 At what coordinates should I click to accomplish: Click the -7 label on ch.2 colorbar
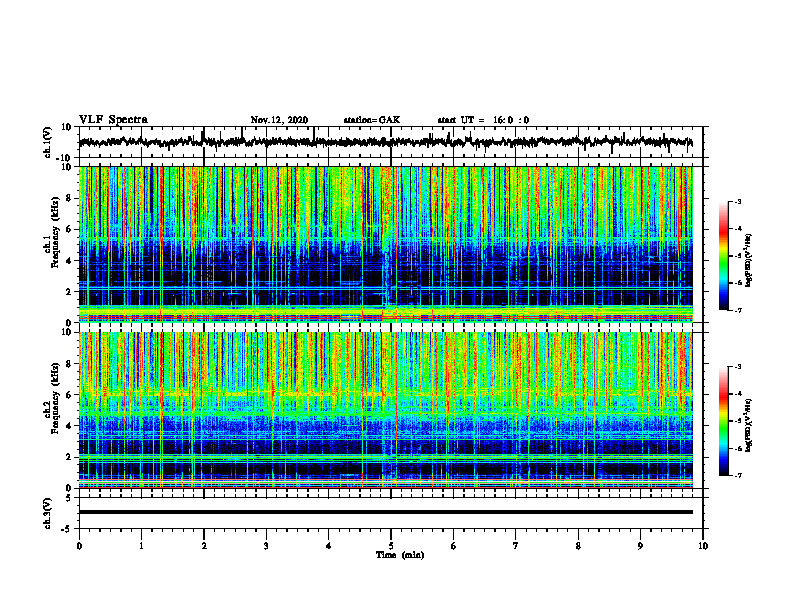click(738, 475)
